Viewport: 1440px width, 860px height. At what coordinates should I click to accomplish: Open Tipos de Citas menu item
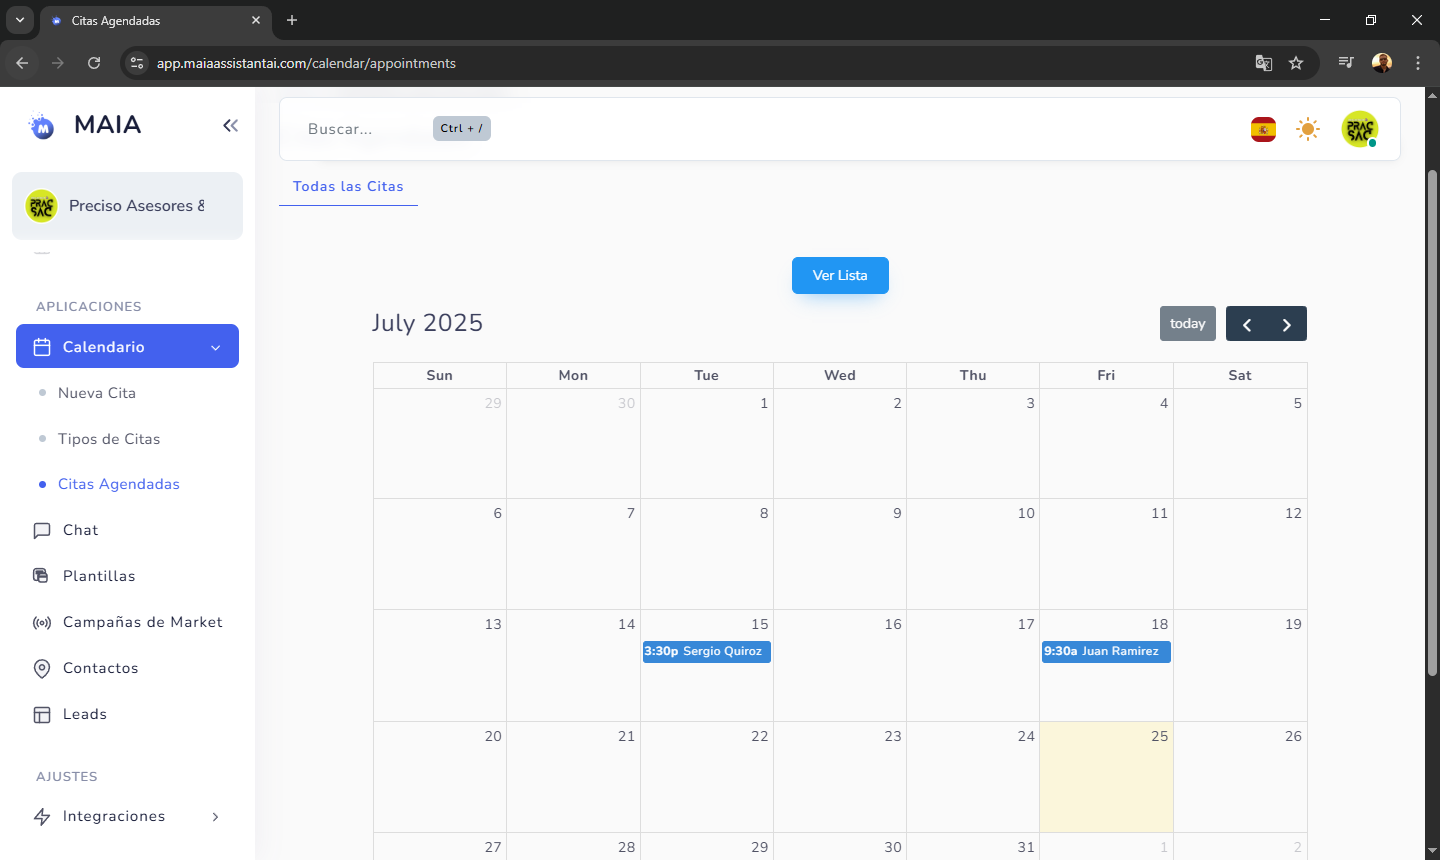(109, 439)
